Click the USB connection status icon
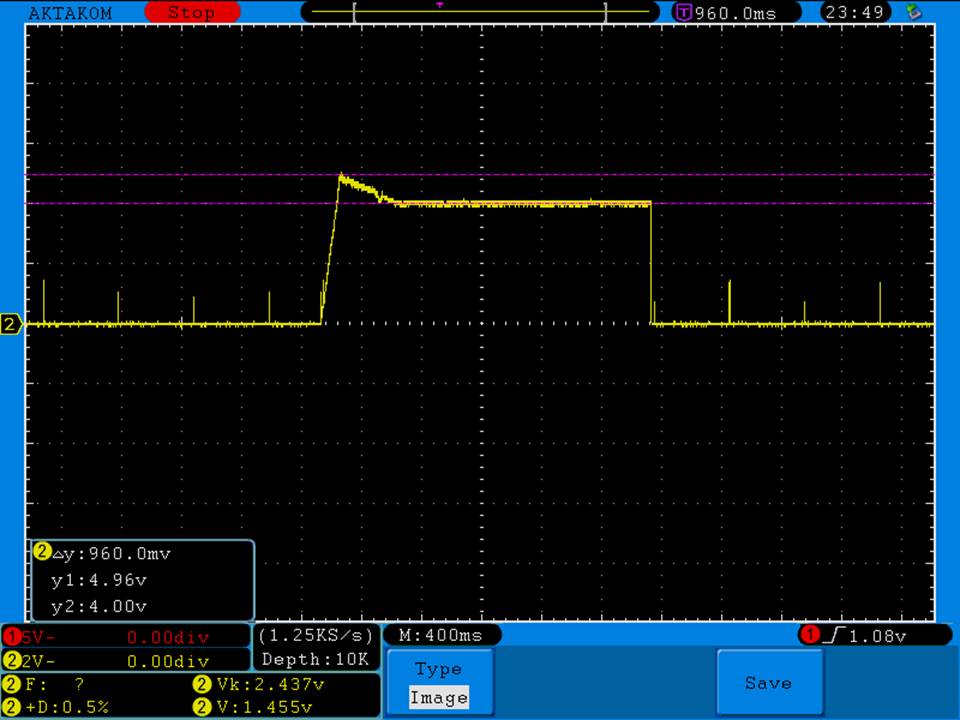960x720 pixels. [x=912, y=12]
